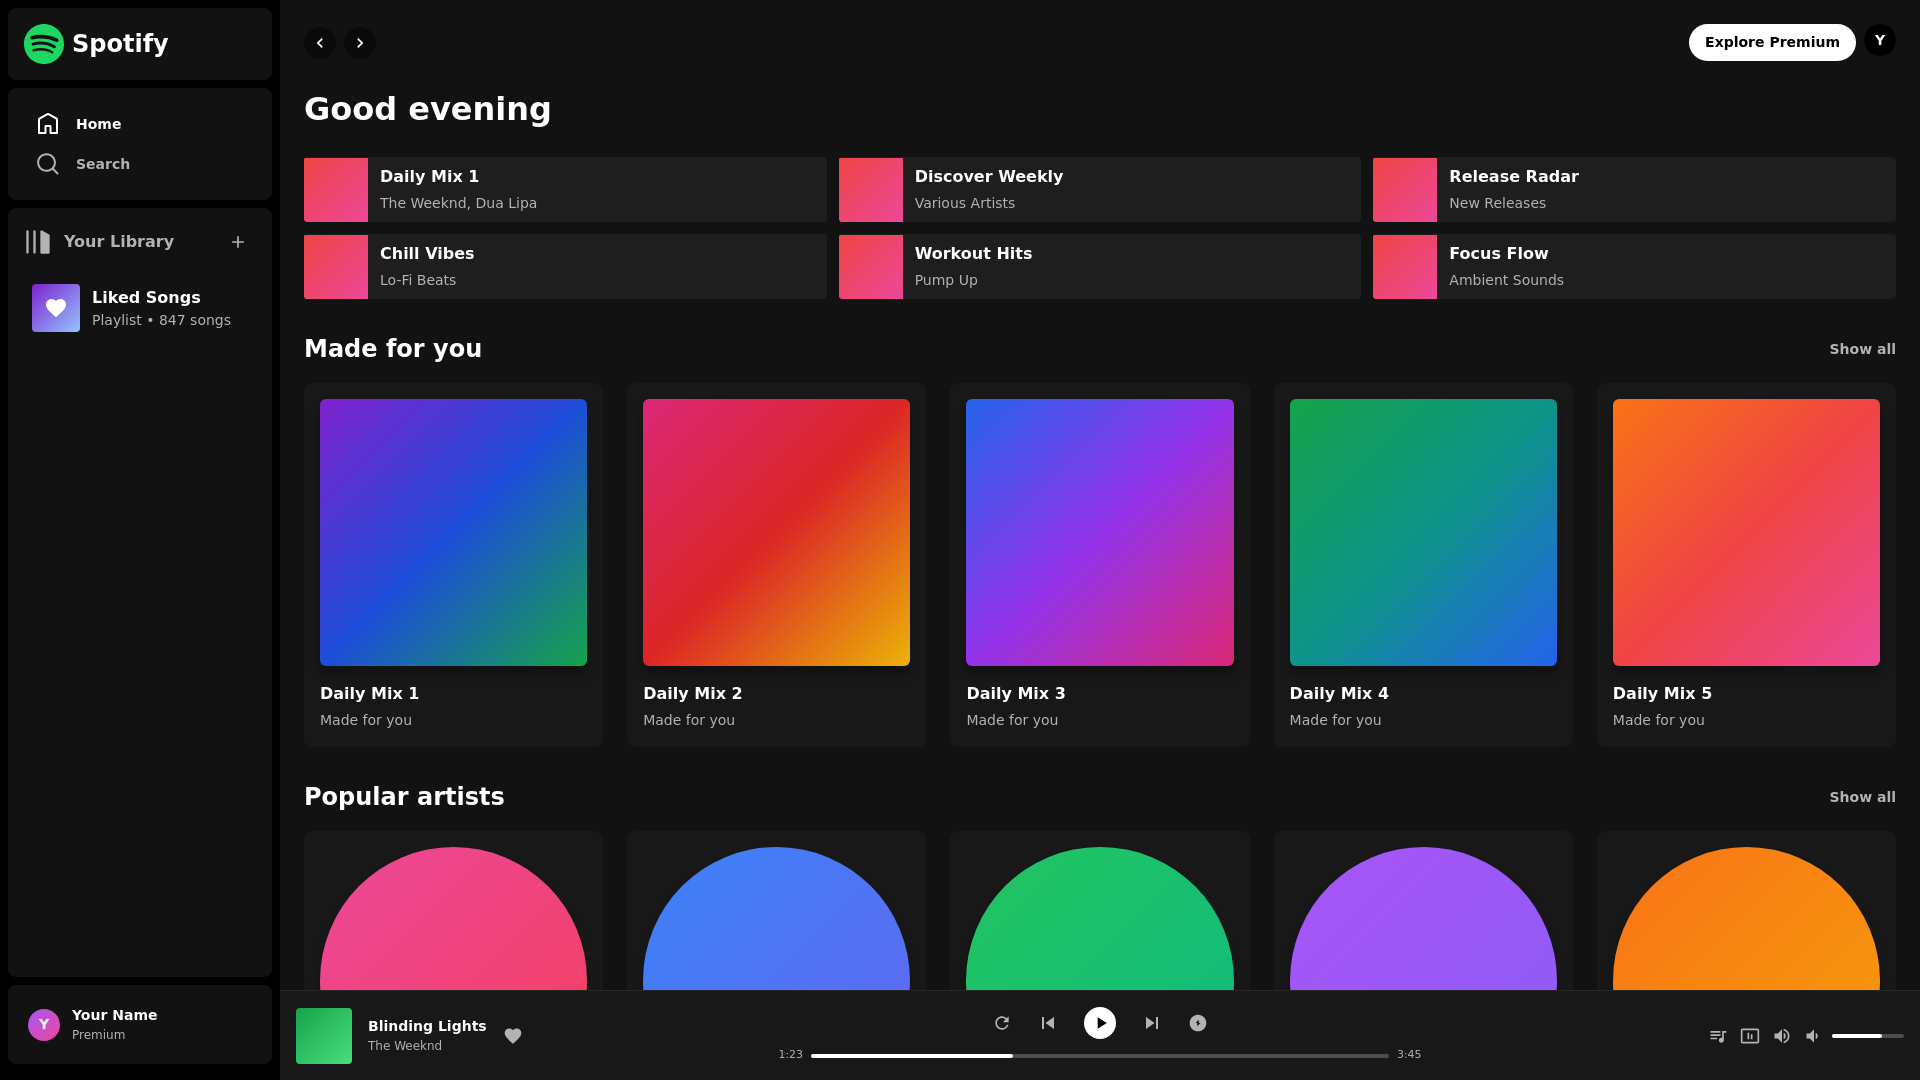
Task: Add a new playlist with plus icon
Action: (238, 242)
